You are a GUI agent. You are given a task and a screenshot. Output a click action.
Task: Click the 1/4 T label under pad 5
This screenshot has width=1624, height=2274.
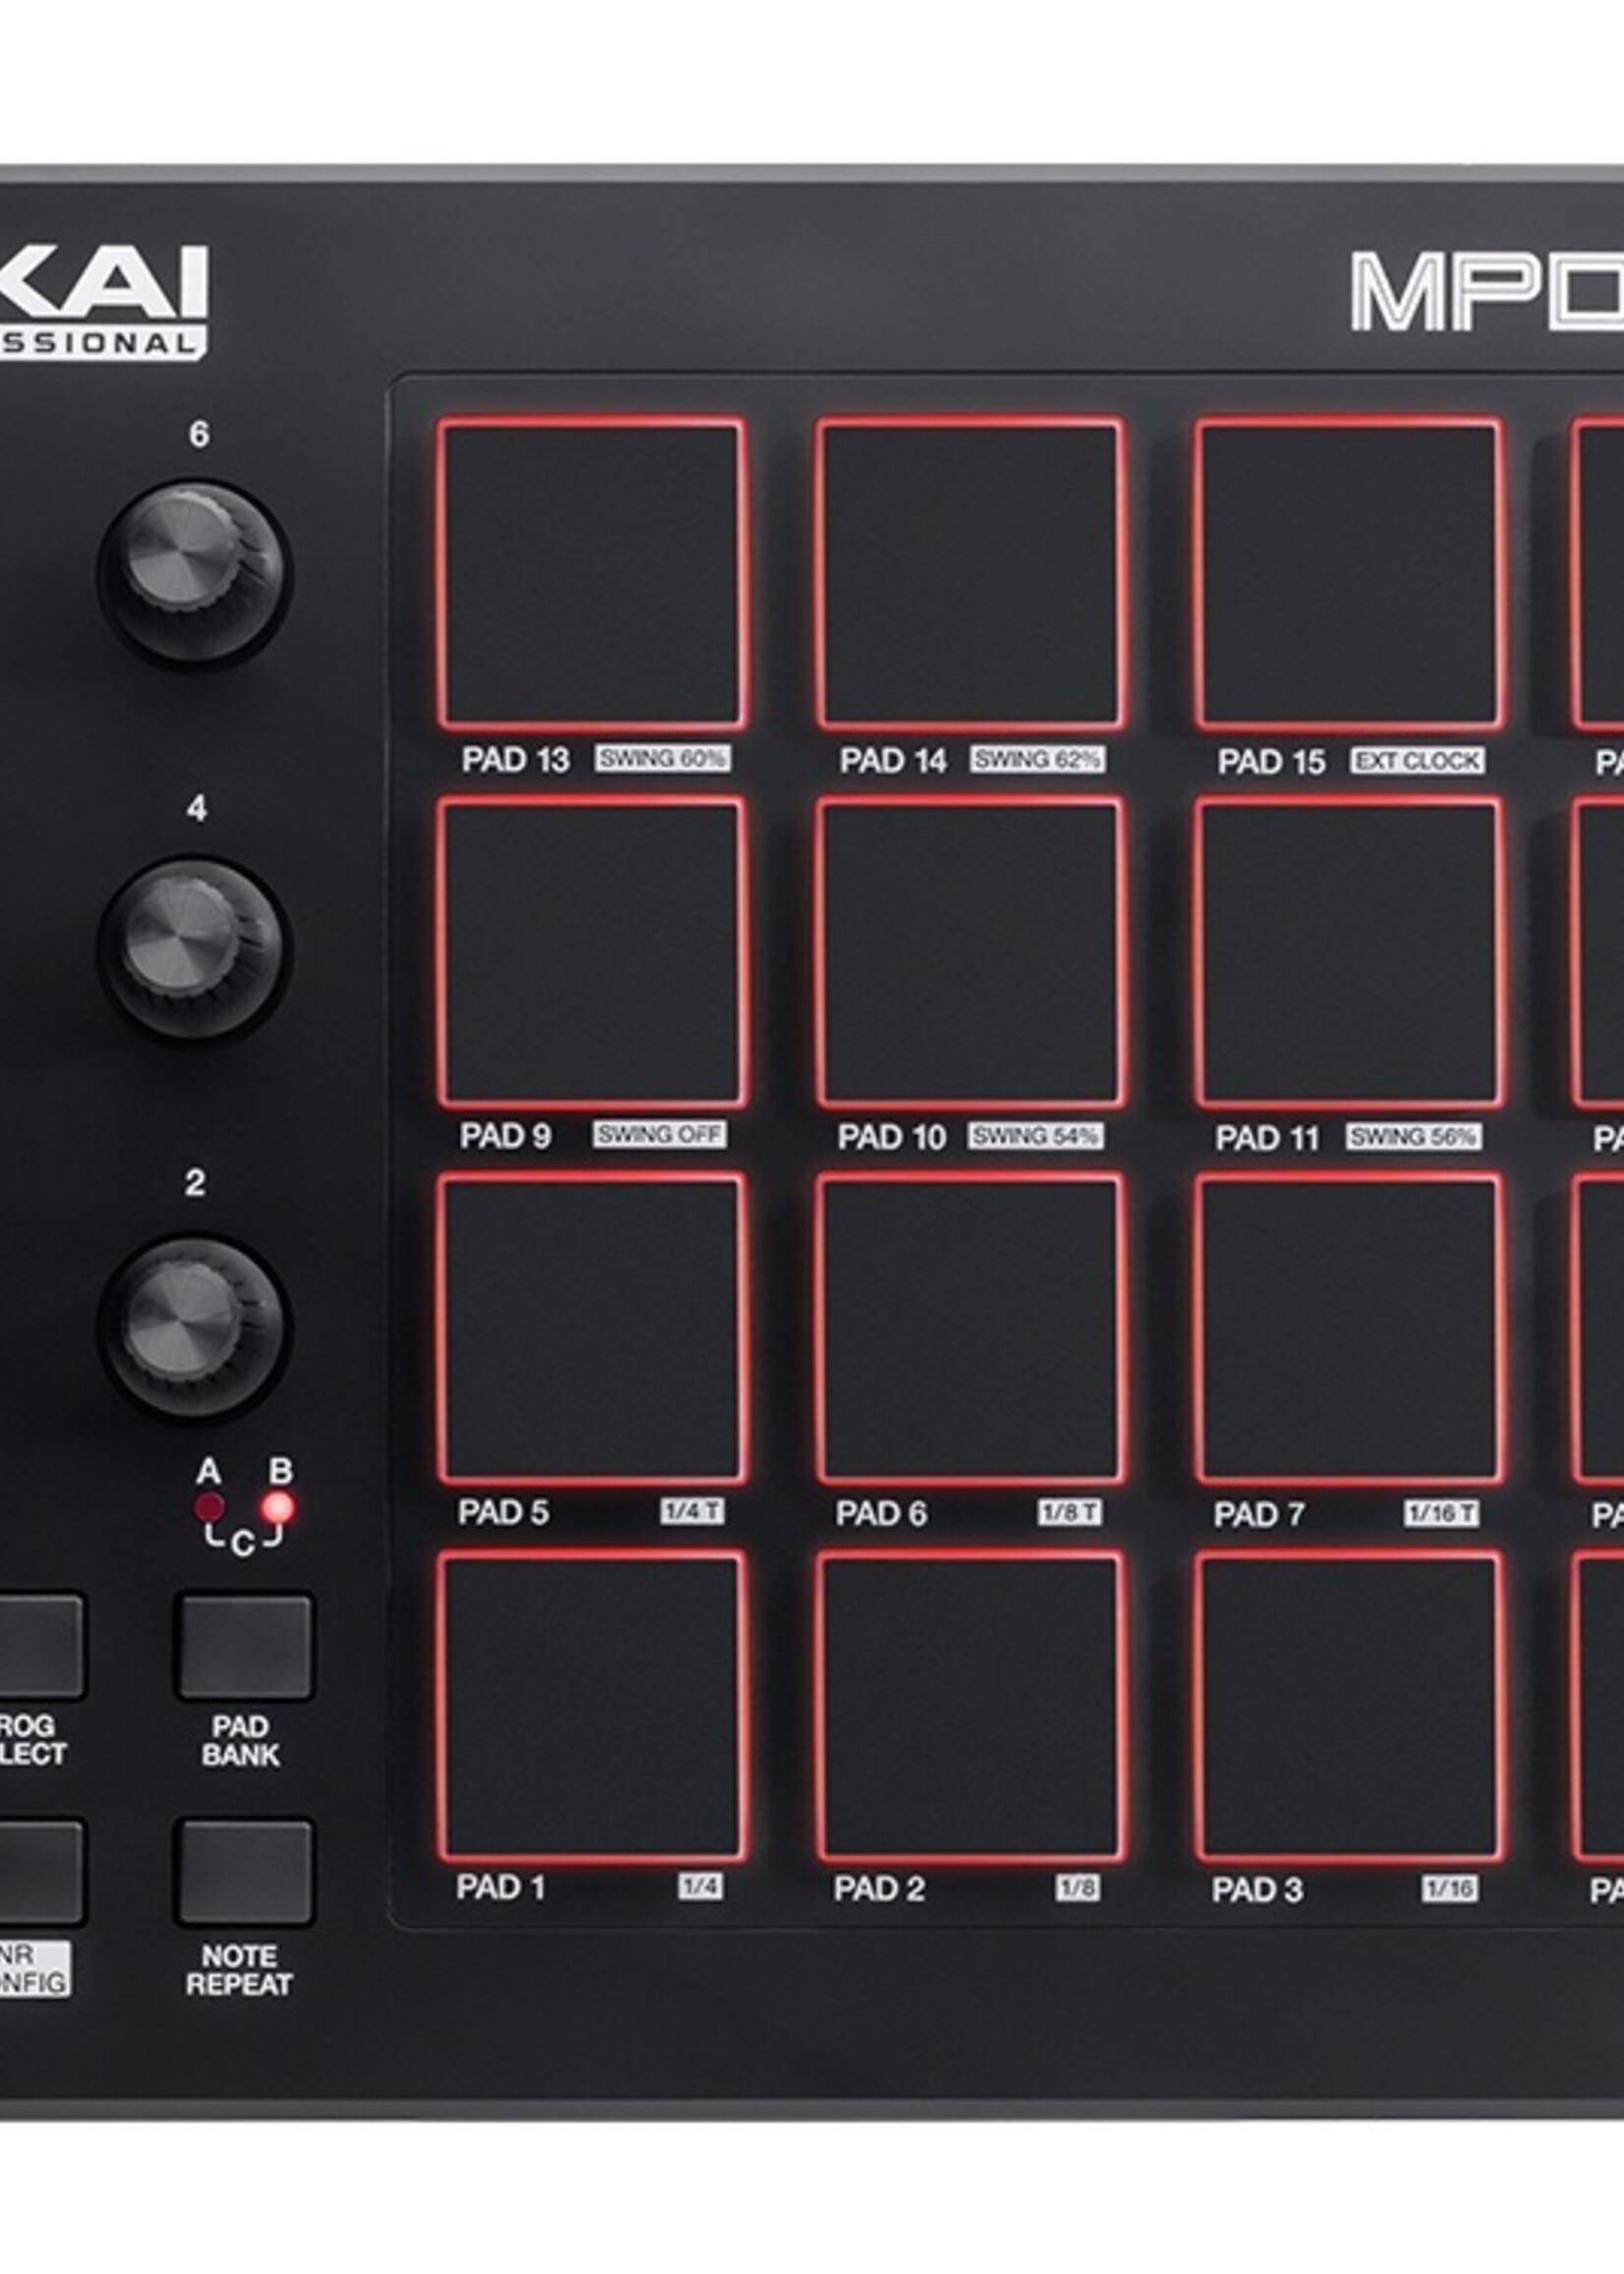692,1511
